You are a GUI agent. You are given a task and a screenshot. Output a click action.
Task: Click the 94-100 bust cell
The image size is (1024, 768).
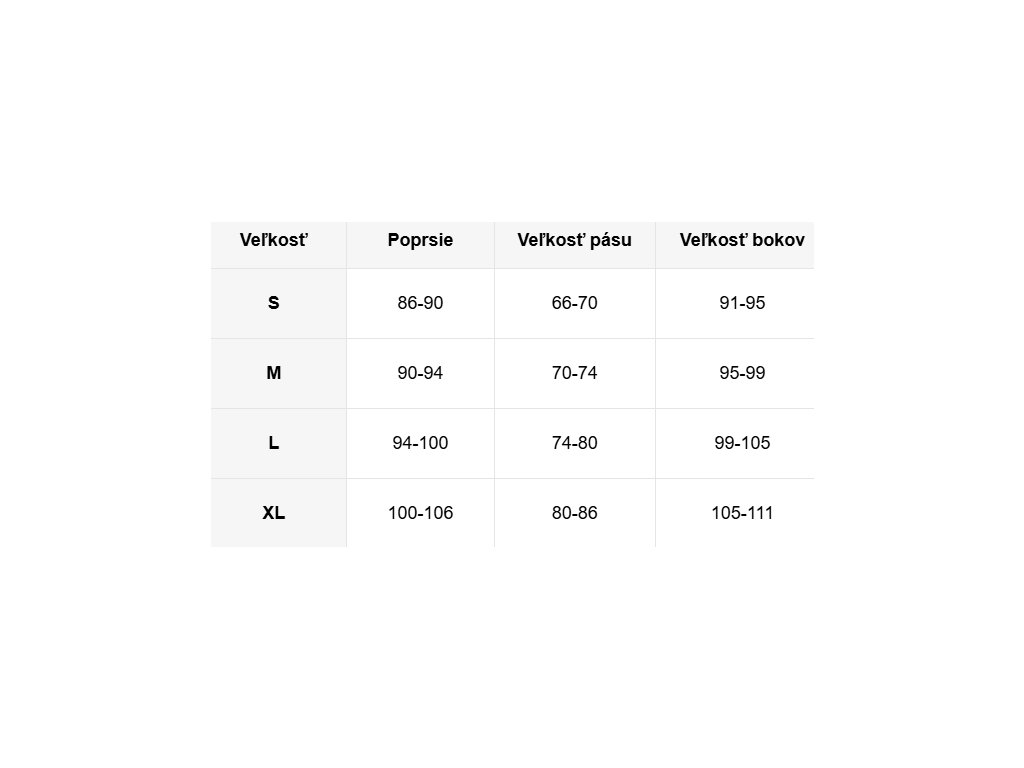pos(420,443)
